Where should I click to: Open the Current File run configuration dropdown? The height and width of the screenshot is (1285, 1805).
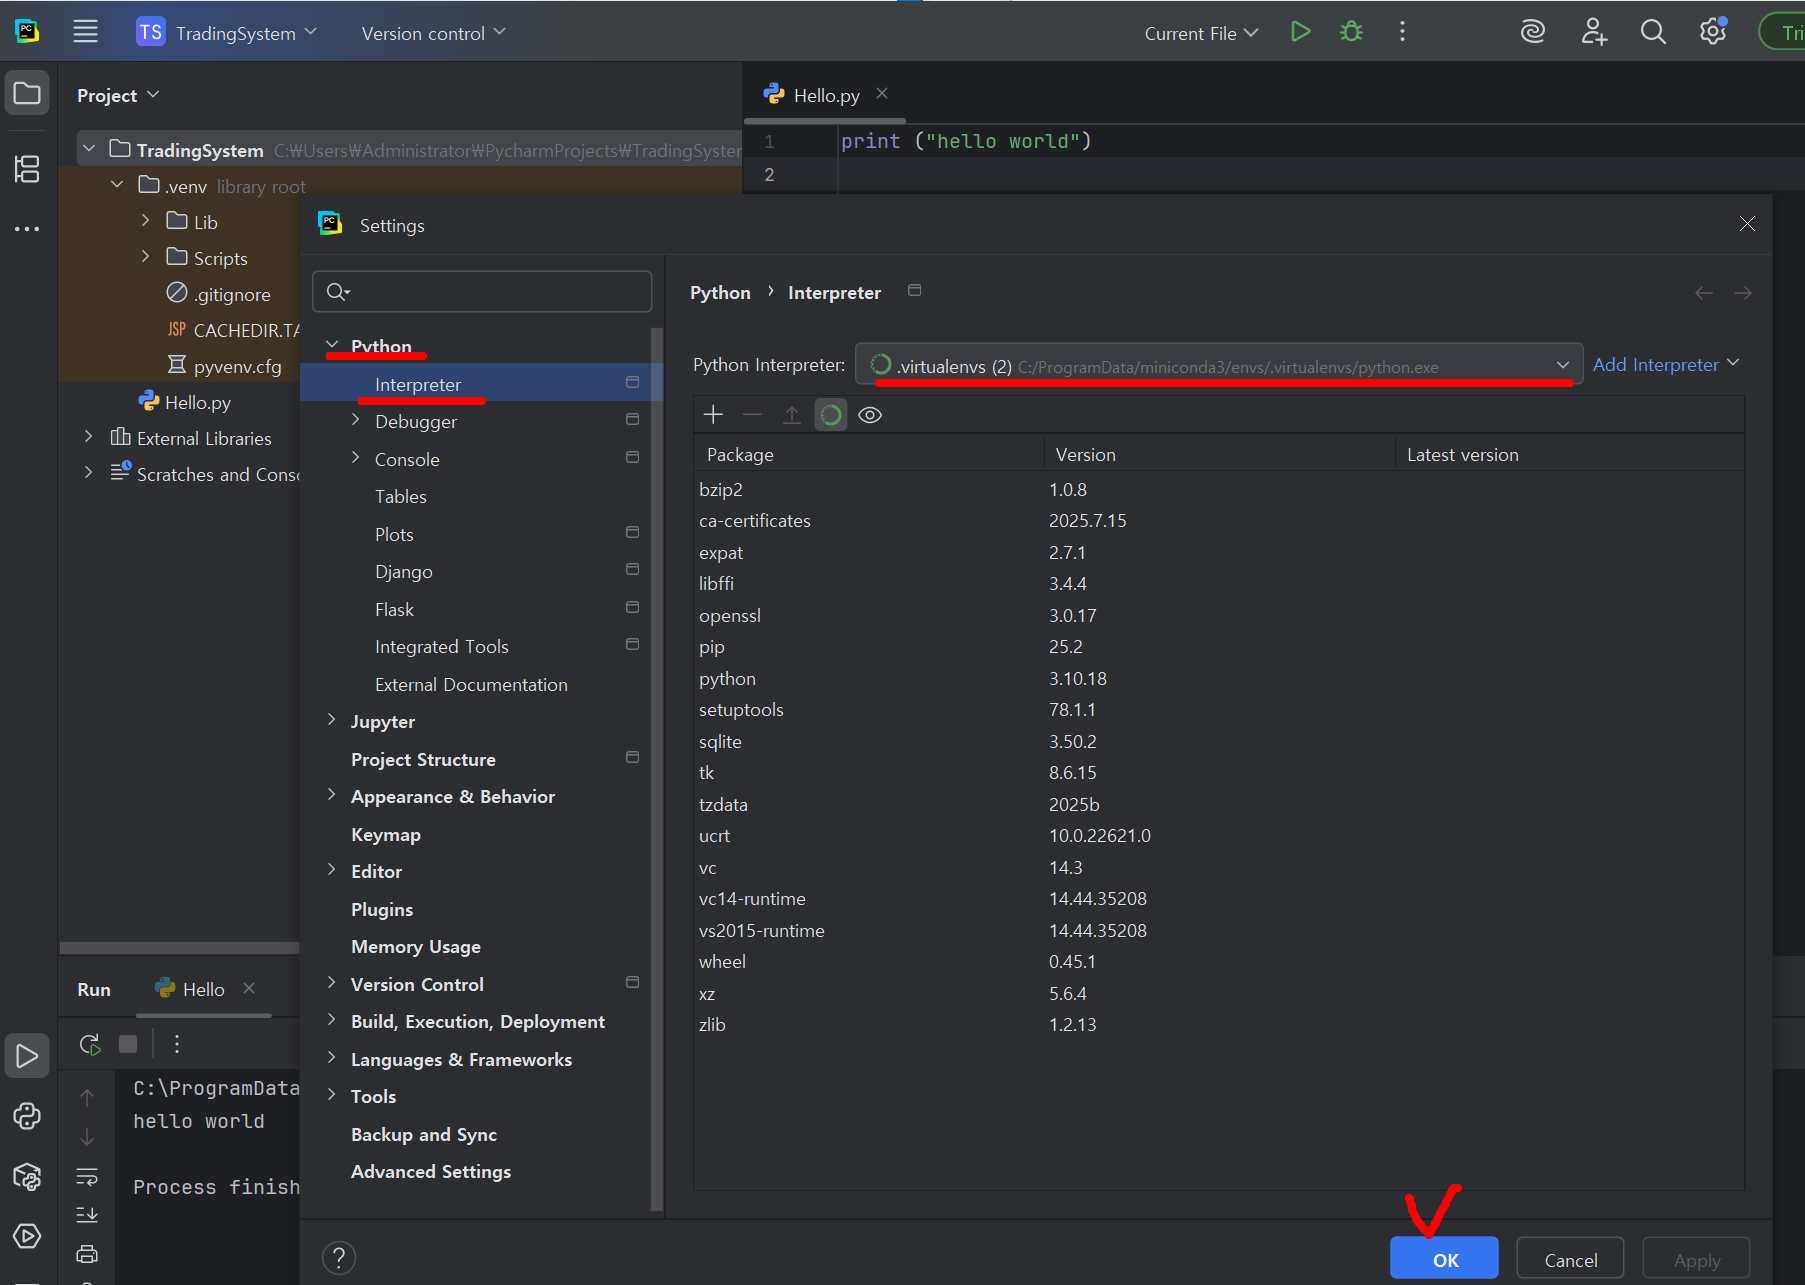tap(1201, 33)
